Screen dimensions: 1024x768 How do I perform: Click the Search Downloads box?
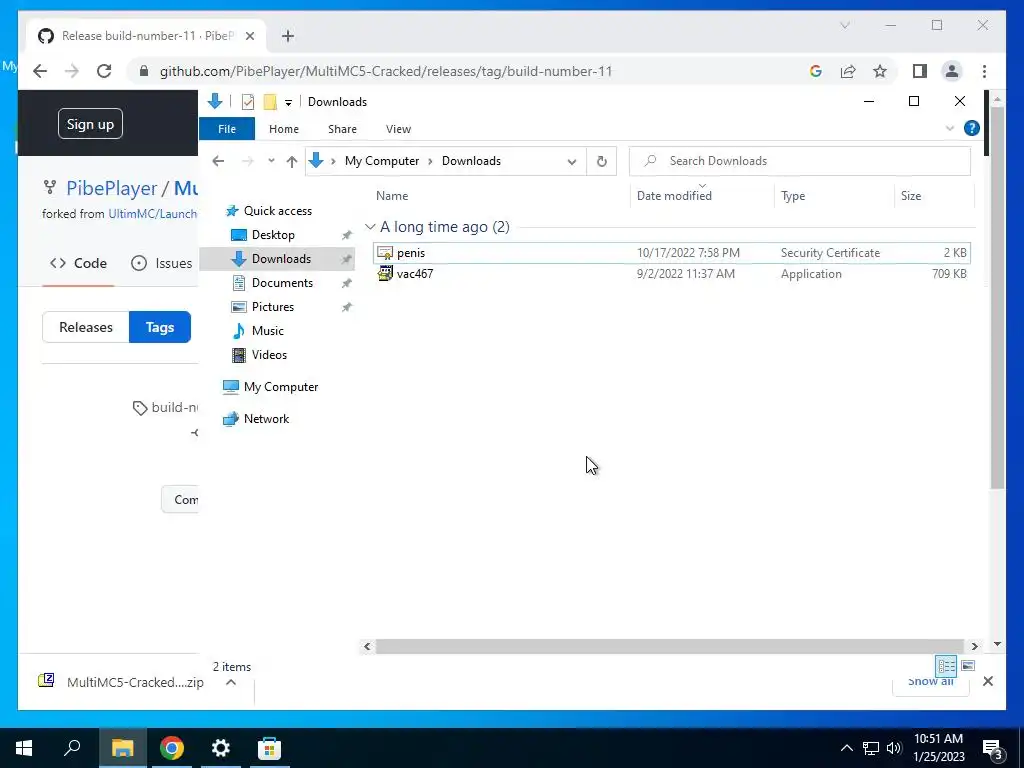(799, 161)
